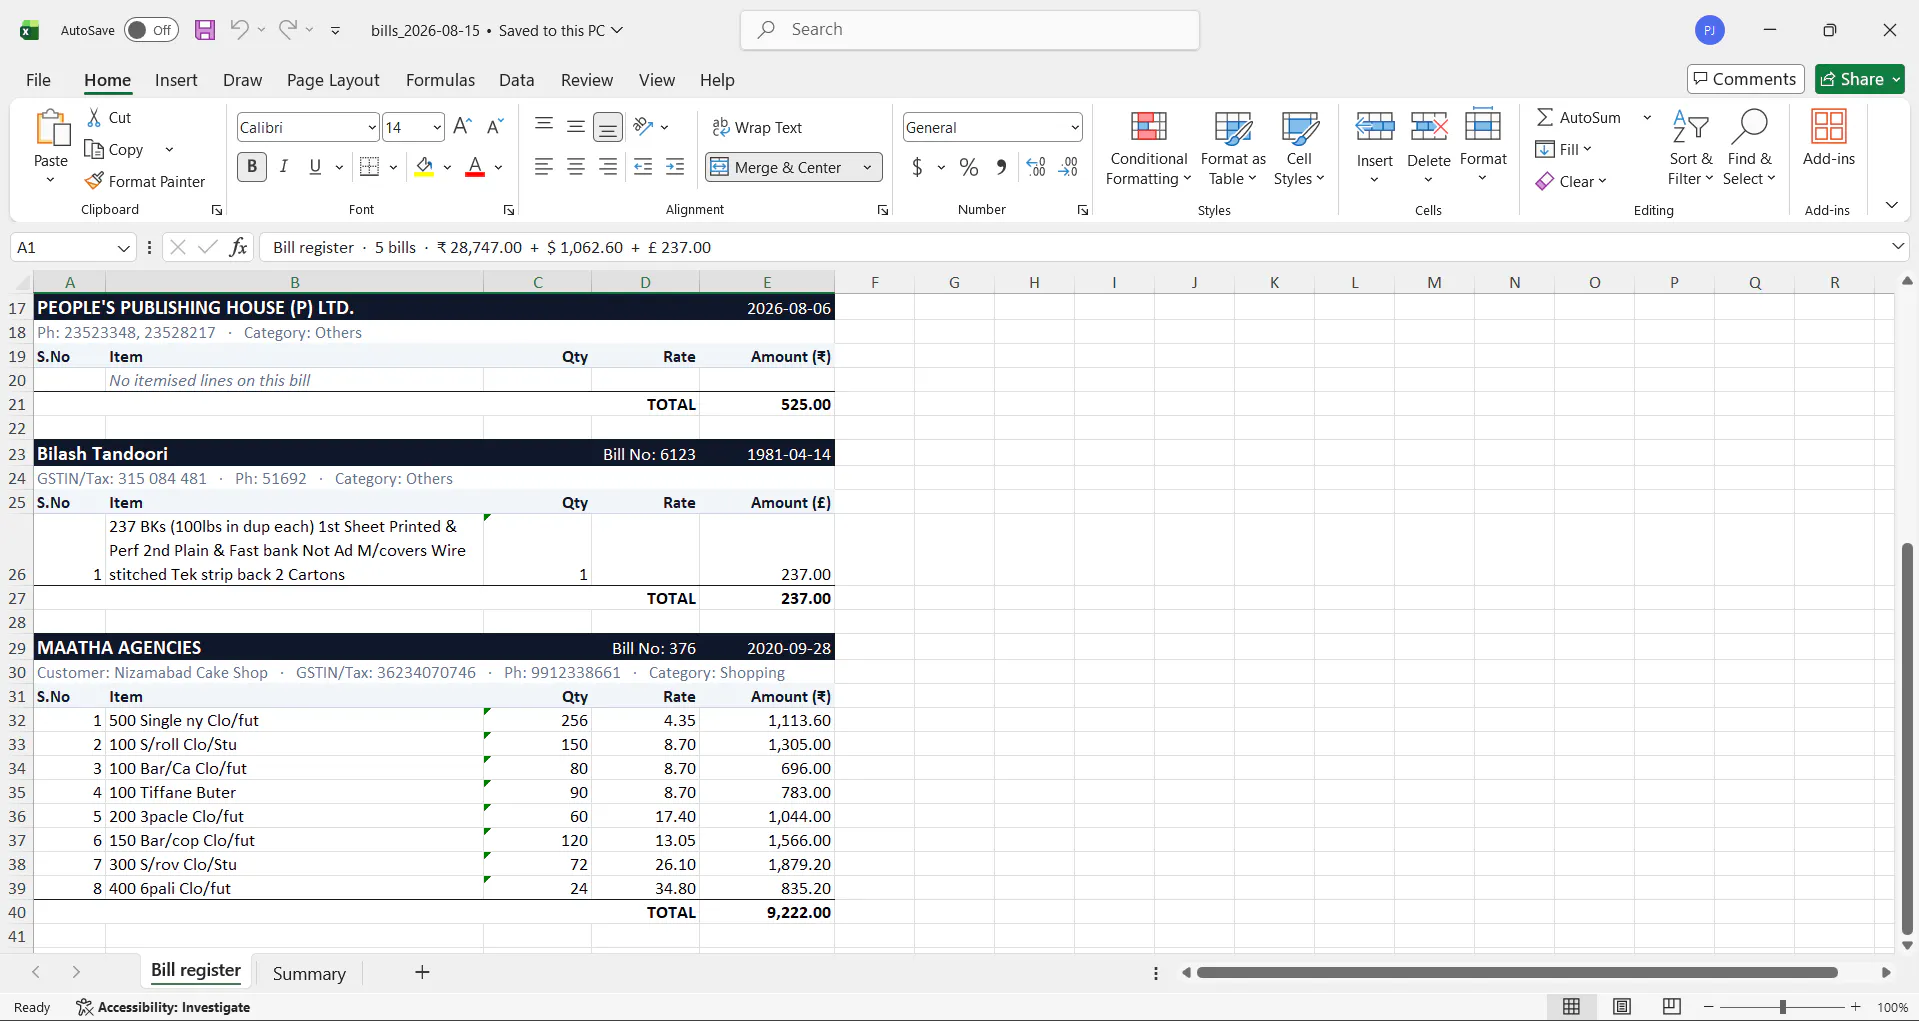The height and width of the screenshot is (1021, 1919).
Task: Click the Increase Indent icon
Action: coord(675,167)
